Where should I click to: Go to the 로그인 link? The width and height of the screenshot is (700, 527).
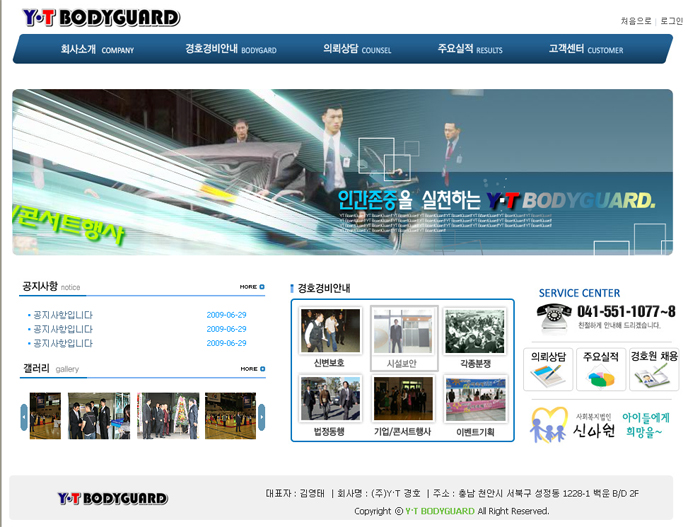(x=672, y=21)
